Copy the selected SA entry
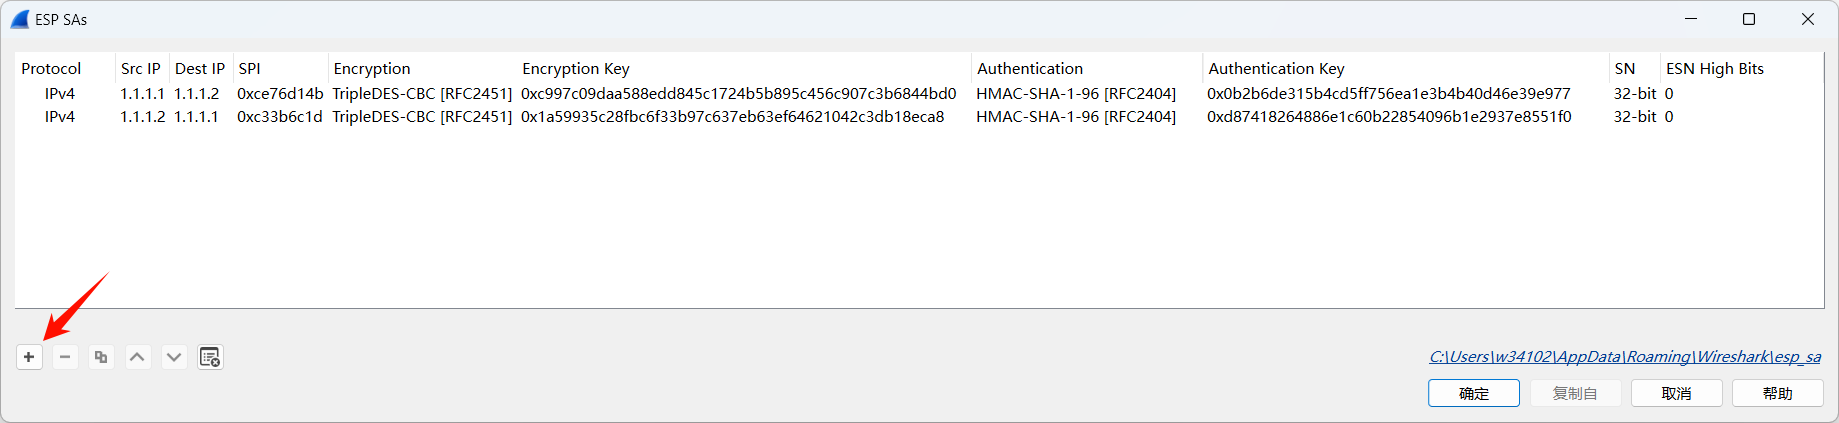 pos(101,357)
